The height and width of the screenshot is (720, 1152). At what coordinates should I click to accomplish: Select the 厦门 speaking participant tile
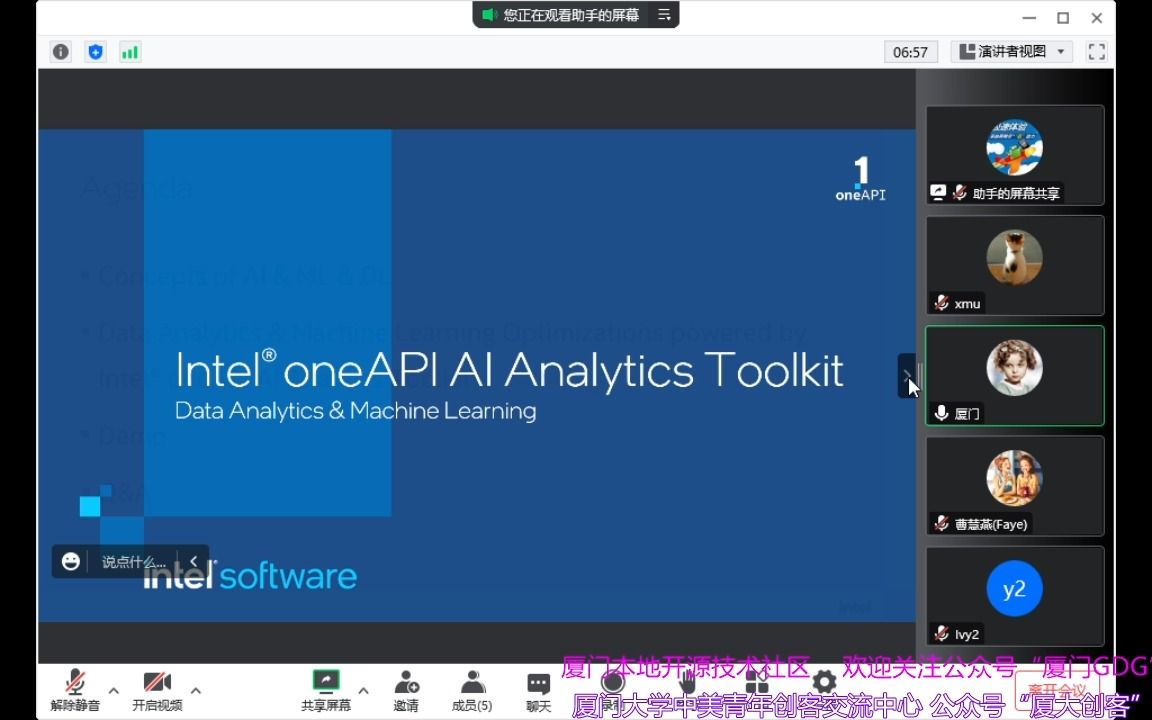pos(1015,375)
